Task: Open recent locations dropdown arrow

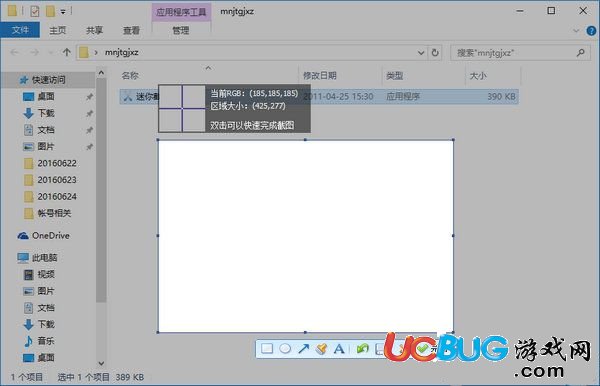Action: click(x=51, y=52)
